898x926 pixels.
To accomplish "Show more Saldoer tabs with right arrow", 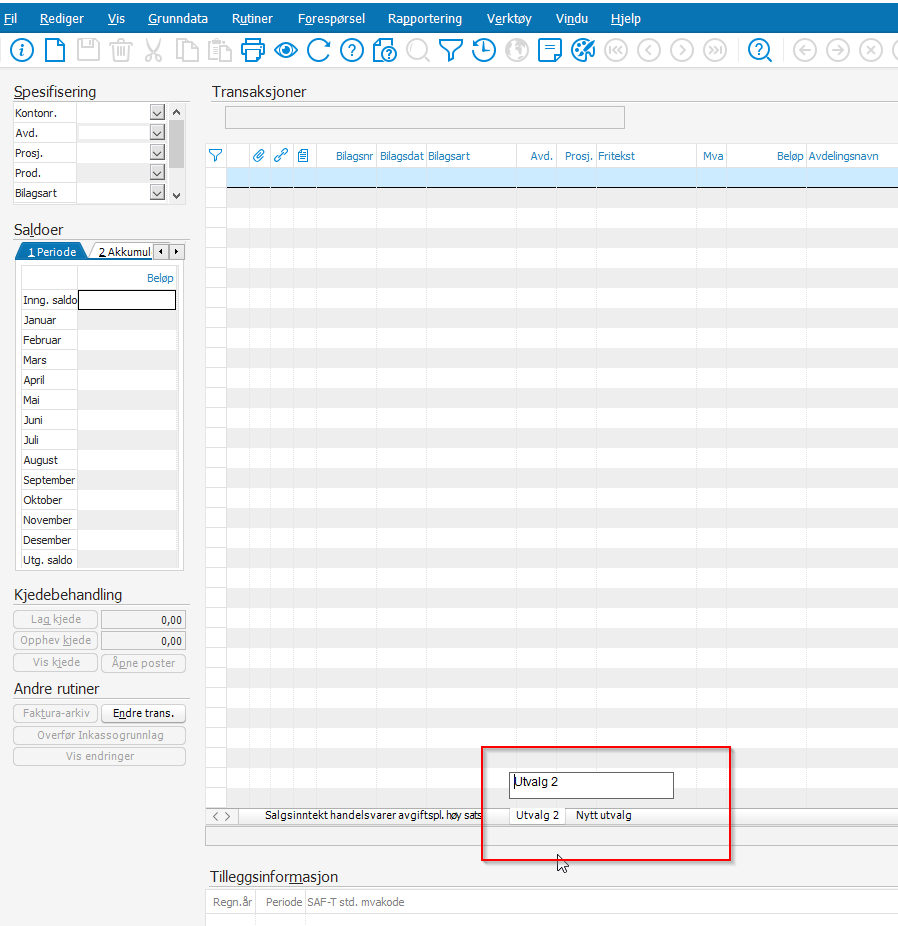I will tap(176, 252).
